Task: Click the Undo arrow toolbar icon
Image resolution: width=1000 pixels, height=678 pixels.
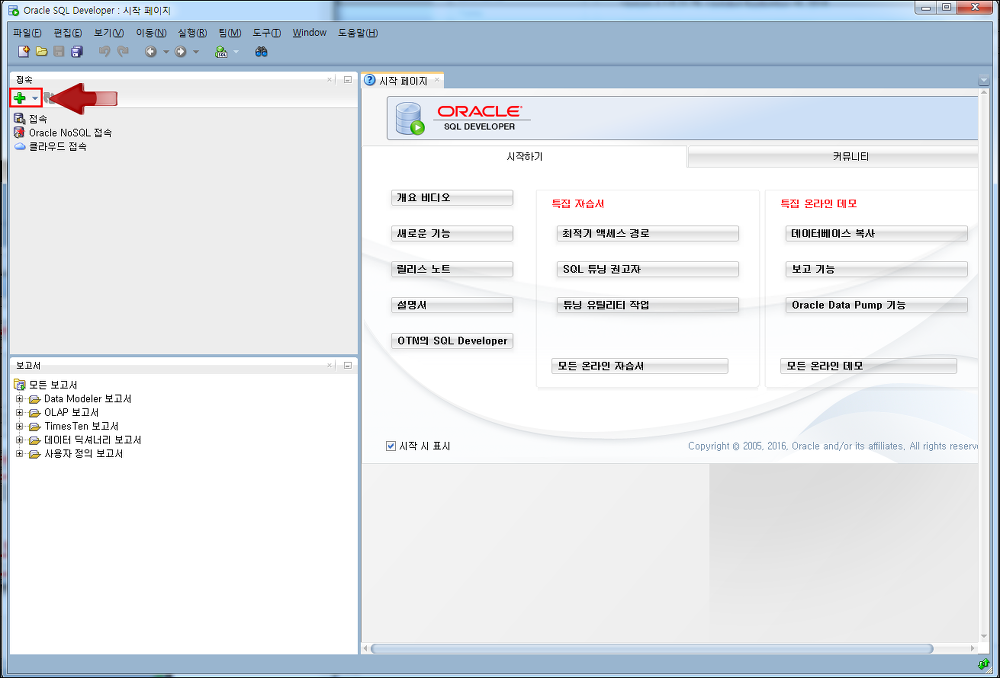Action: pos(105,52)
